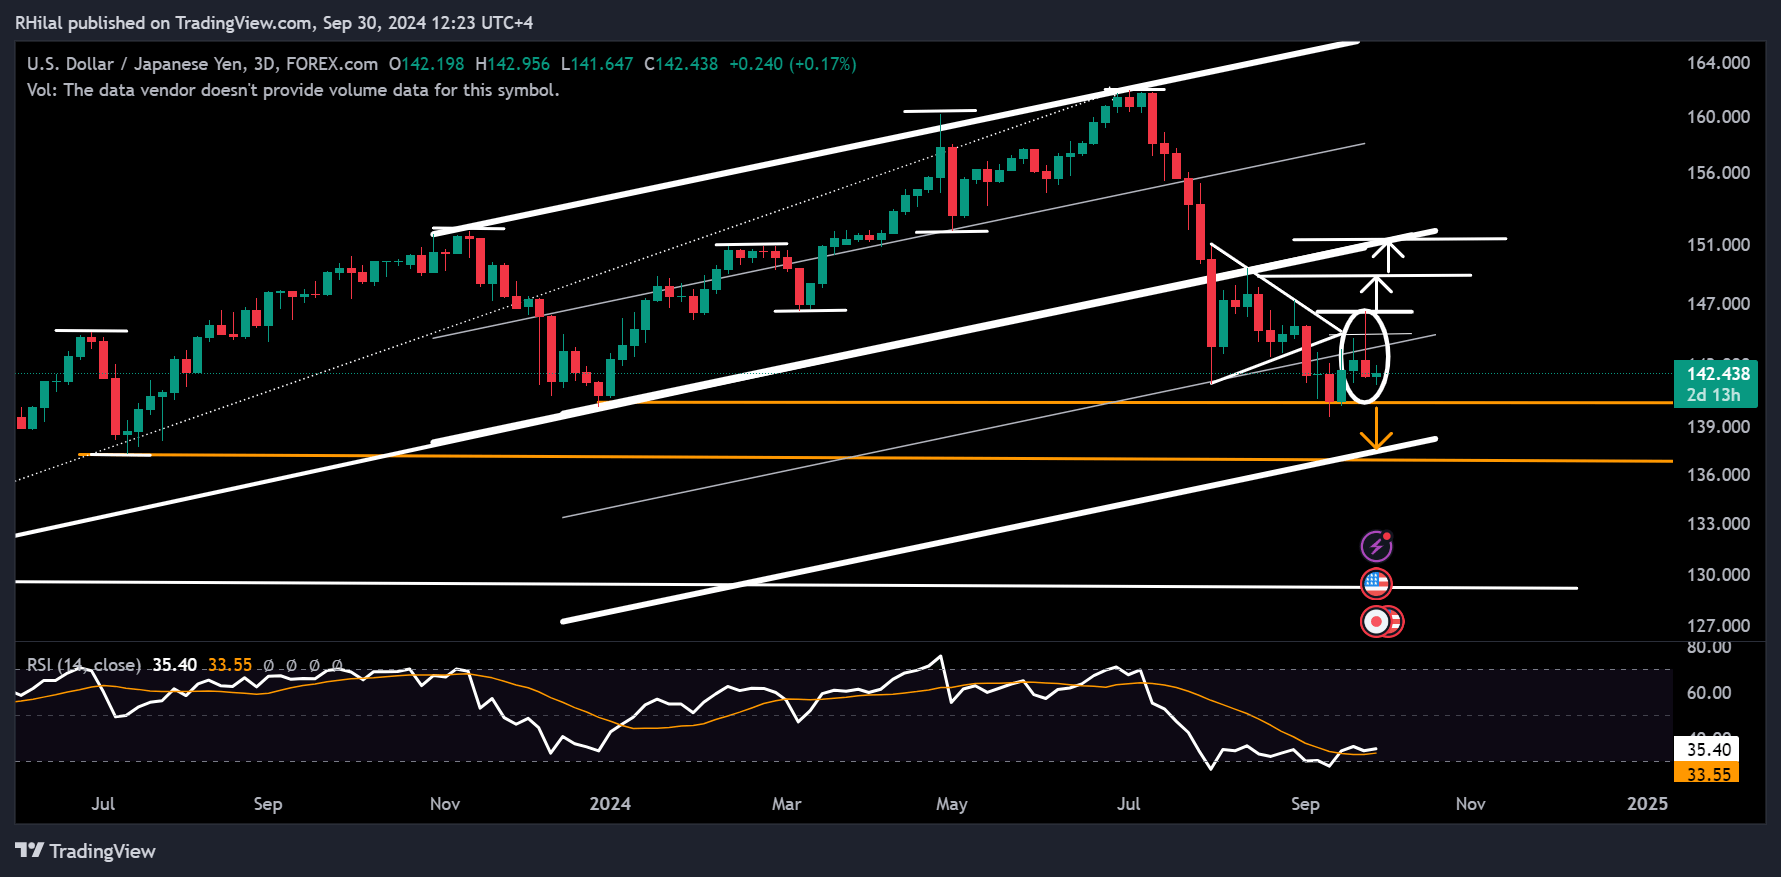
Task: Click the 139.000 price axis label
Action: pyautogui.click(x=1718, y=427)
